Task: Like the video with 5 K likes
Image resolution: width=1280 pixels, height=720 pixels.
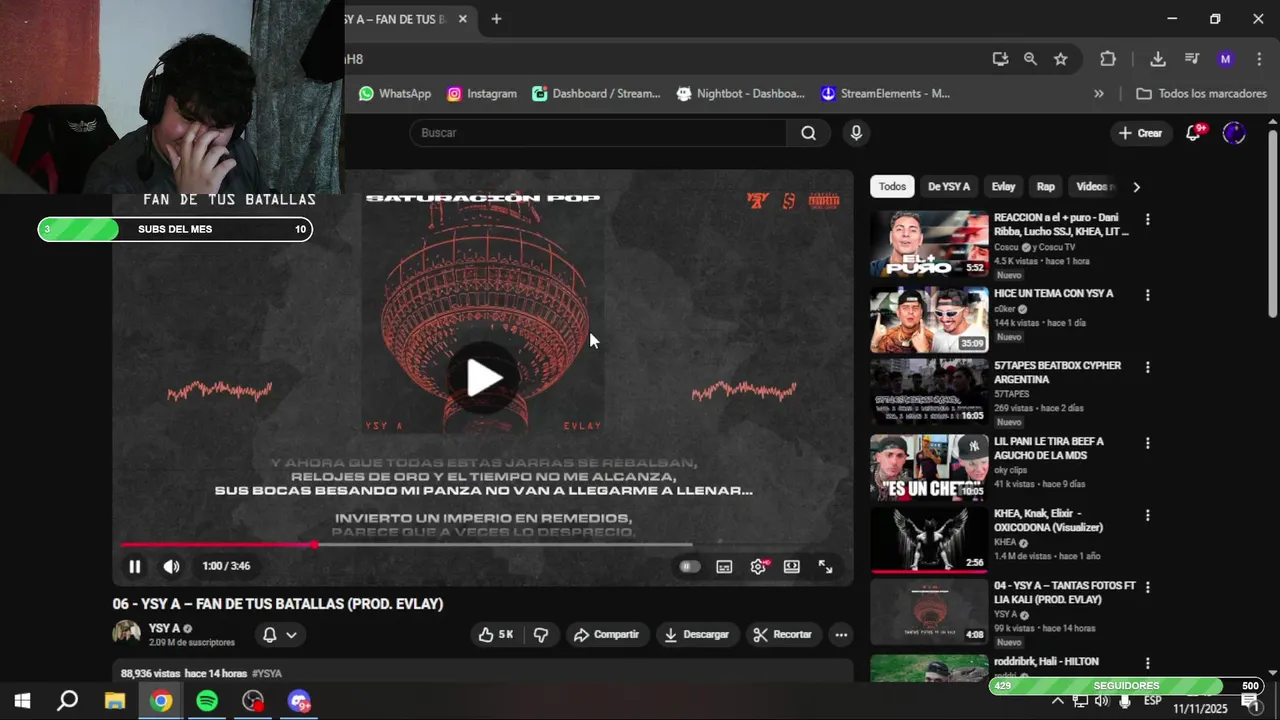Action: pos(496,634)
